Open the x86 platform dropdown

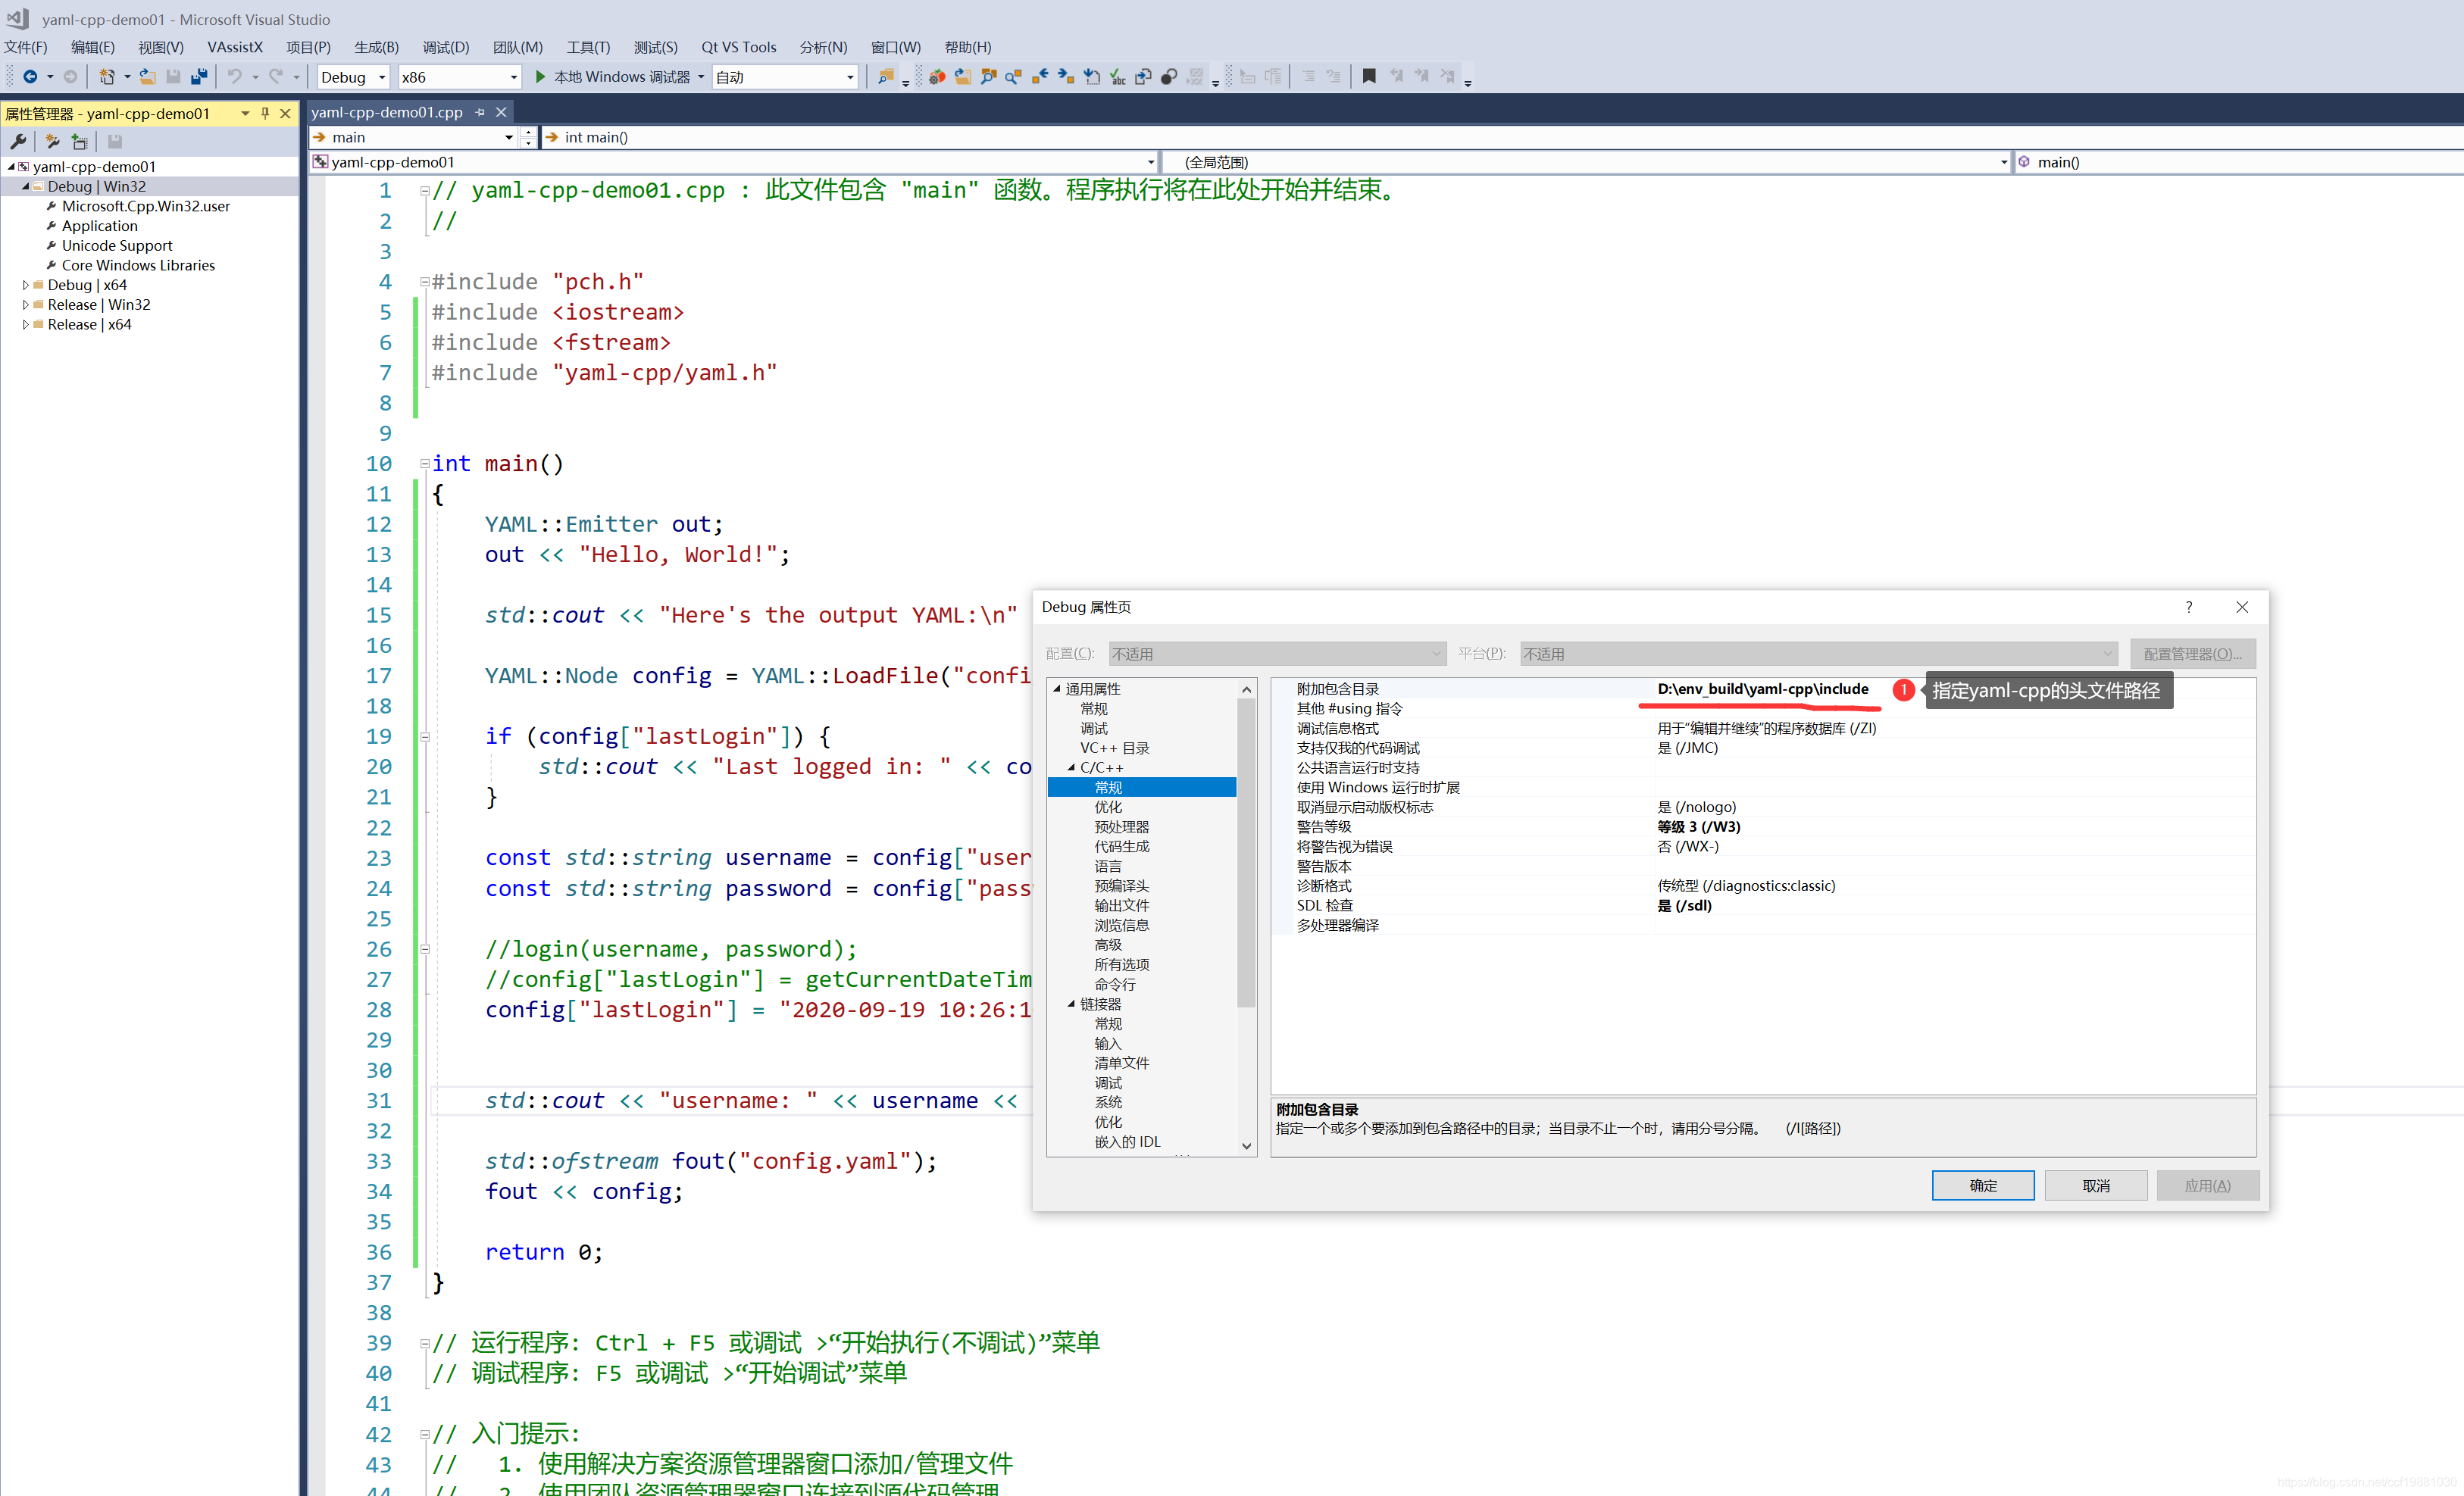pyautogui.click(x=514, y=77)
